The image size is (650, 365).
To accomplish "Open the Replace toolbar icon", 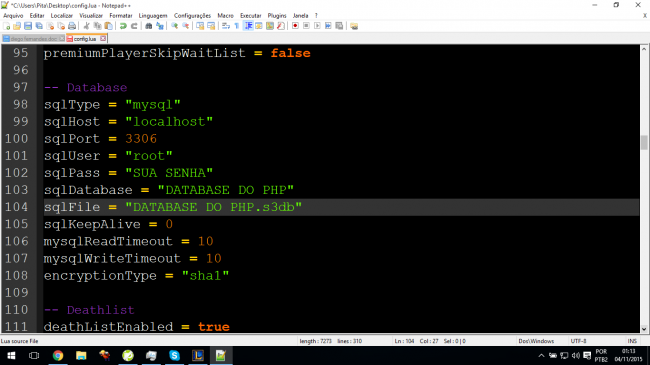I will click(x=160, y=26).
